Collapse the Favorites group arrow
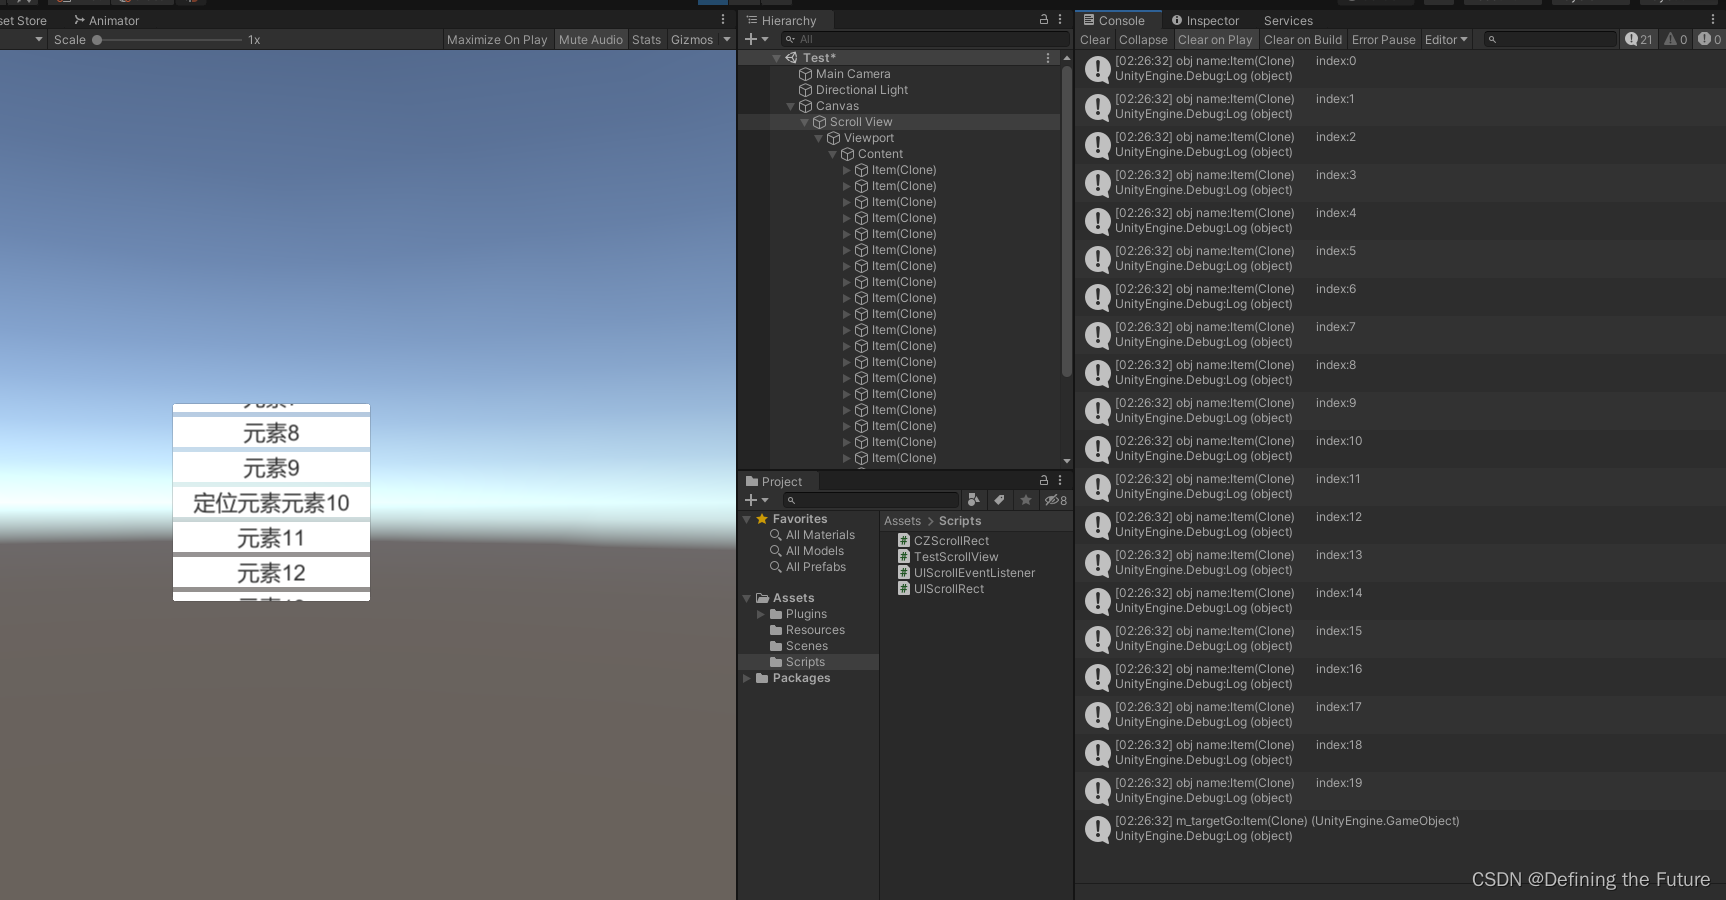This screenshot has height=900, width=1726. [x=747, y=519]
